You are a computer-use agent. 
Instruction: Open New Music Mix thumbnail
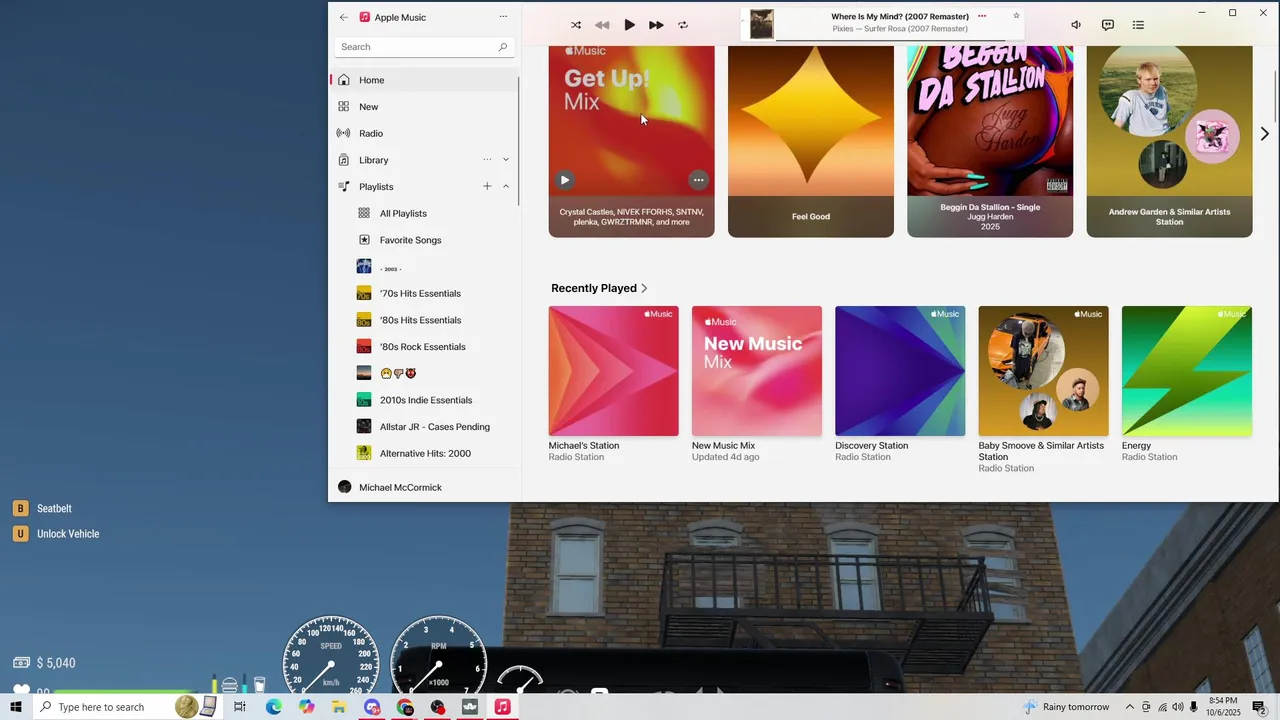pyautogui.click(x=757, y=371)
